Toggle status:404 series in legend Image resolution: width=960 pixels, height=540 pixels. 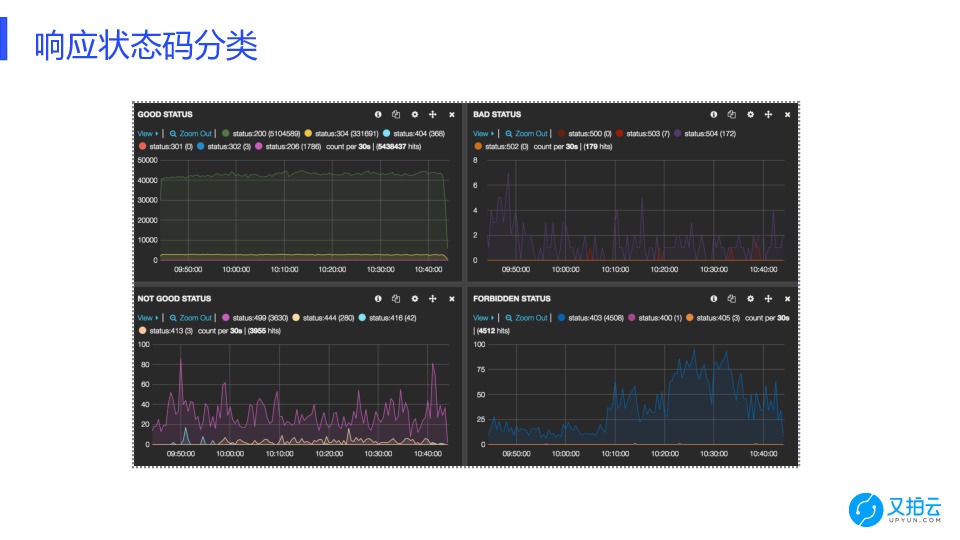tap(414, 133)
